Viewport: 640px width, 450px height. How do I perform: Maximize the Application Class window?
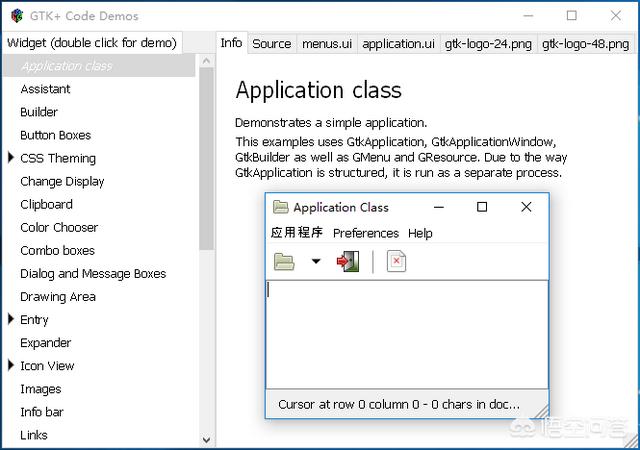(x=482, y=207)
